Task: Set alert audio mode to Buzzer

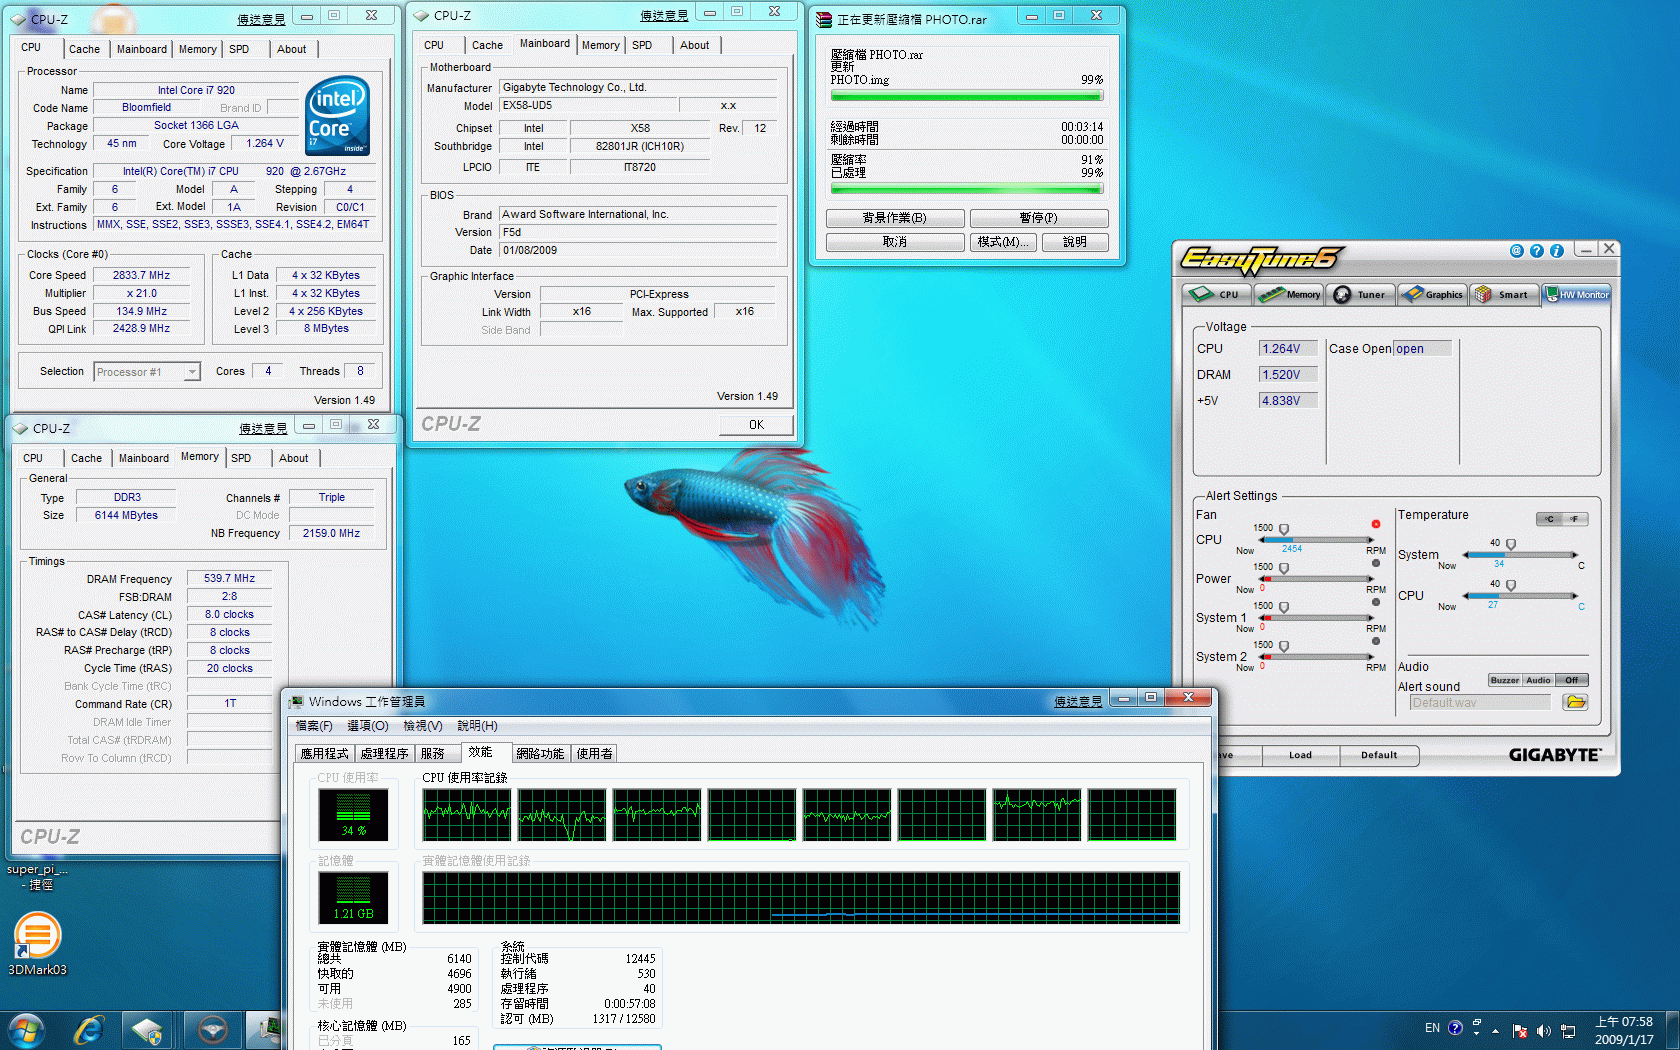Action: (1504, 680)
